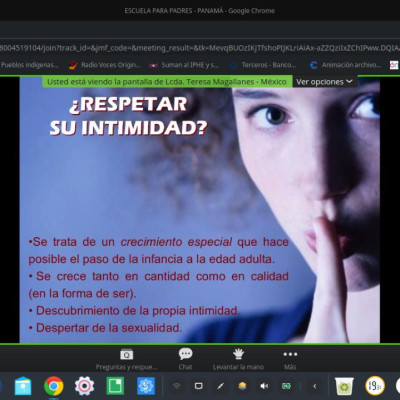Open the system settings gear app
Image resolution: width=400 pixels, height=400 pixels.
(x=84, y=386)
